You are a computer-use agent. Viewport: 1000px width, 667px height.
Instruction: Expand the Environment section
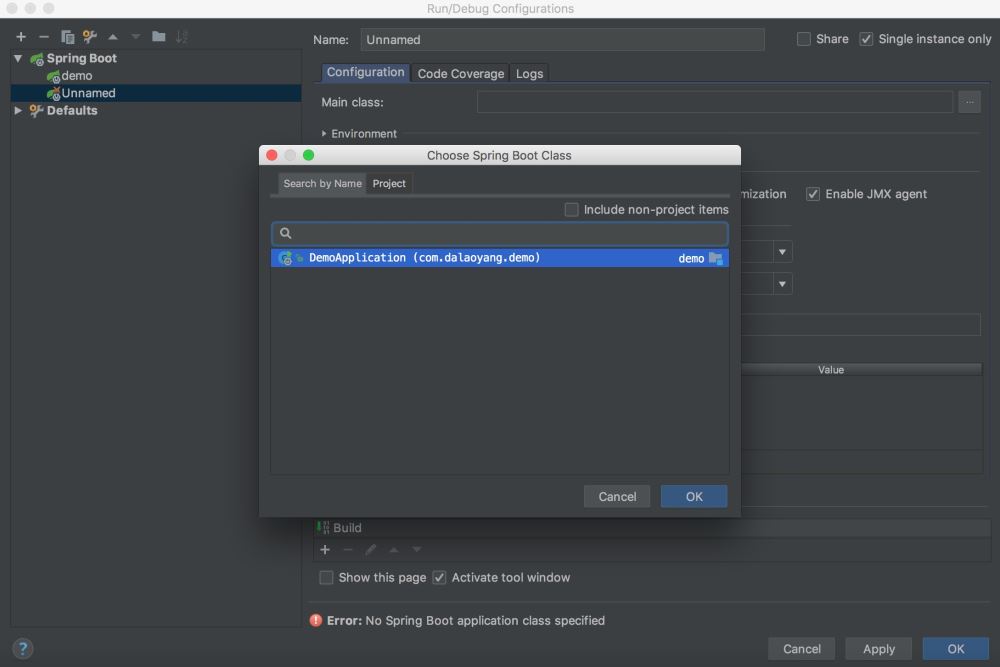pyautogui.click(x=324, y=134)
